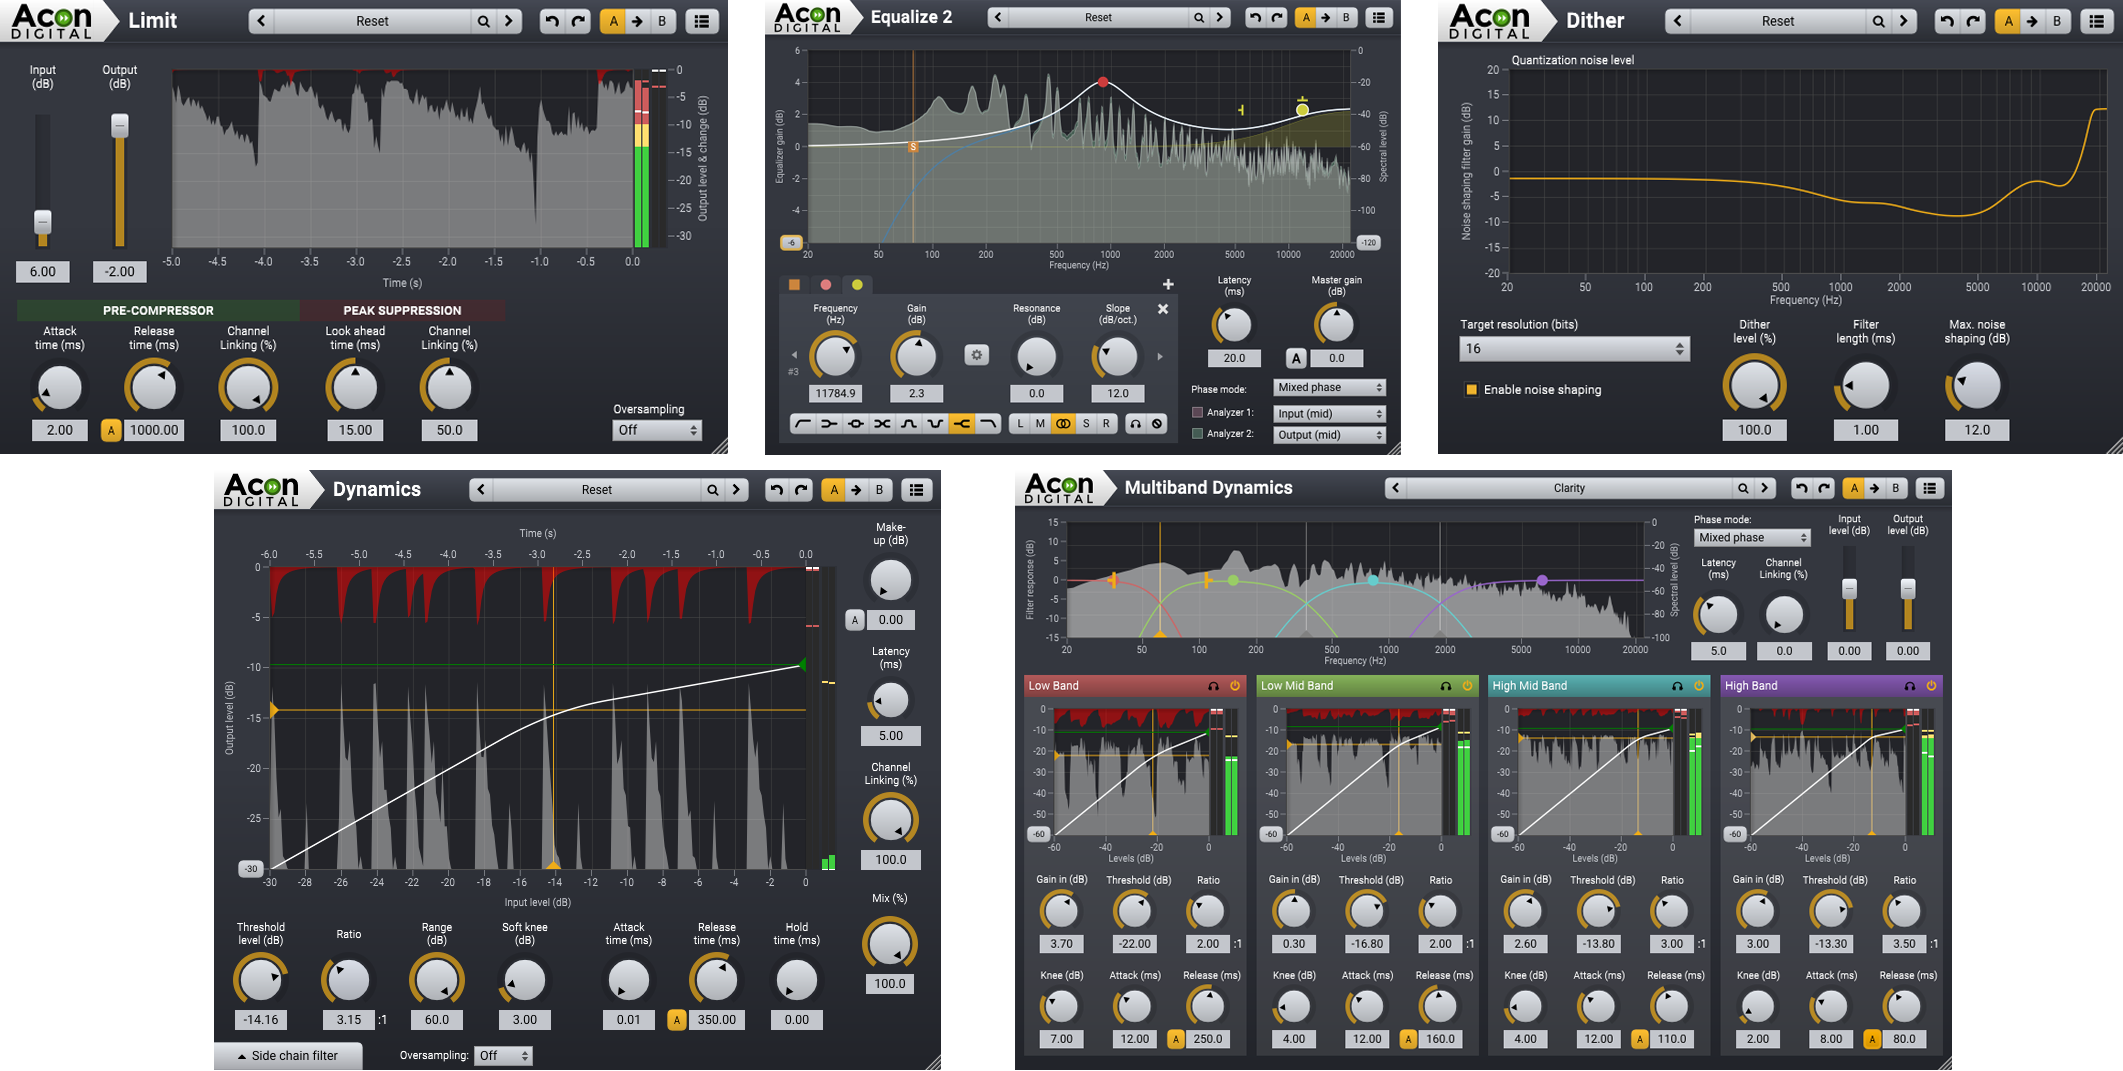
Task: Select the S channel mode in Equalize 2
Action: pos(1084,424)
